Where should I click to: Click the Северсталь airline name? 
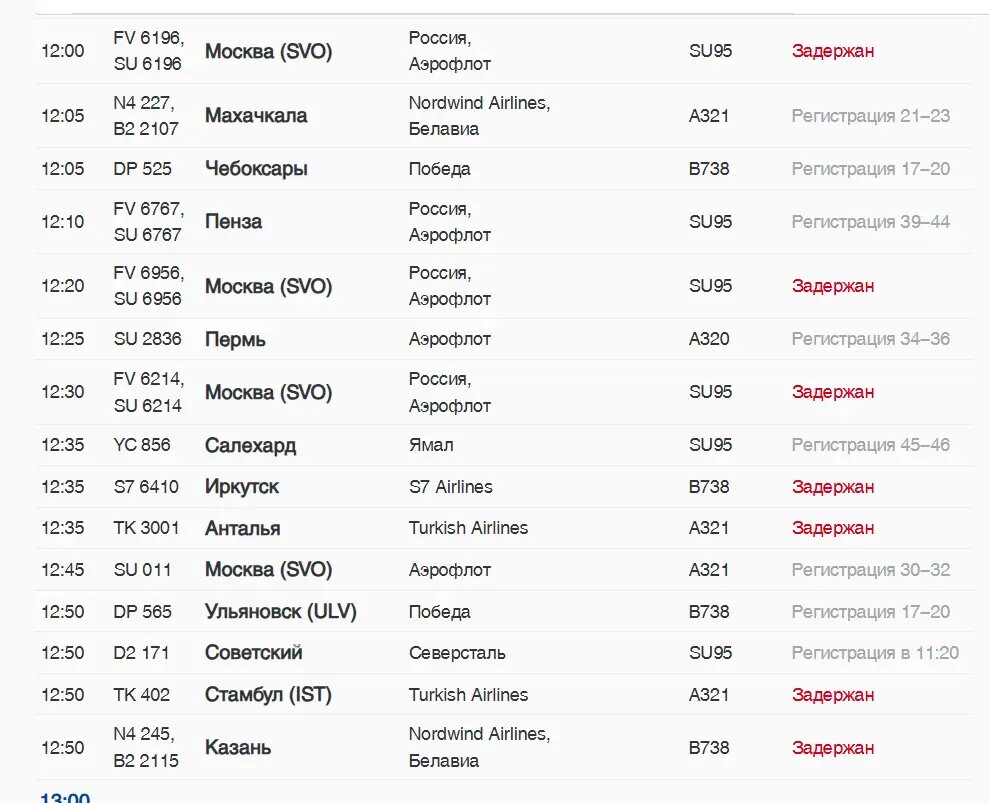click(457, 653)
